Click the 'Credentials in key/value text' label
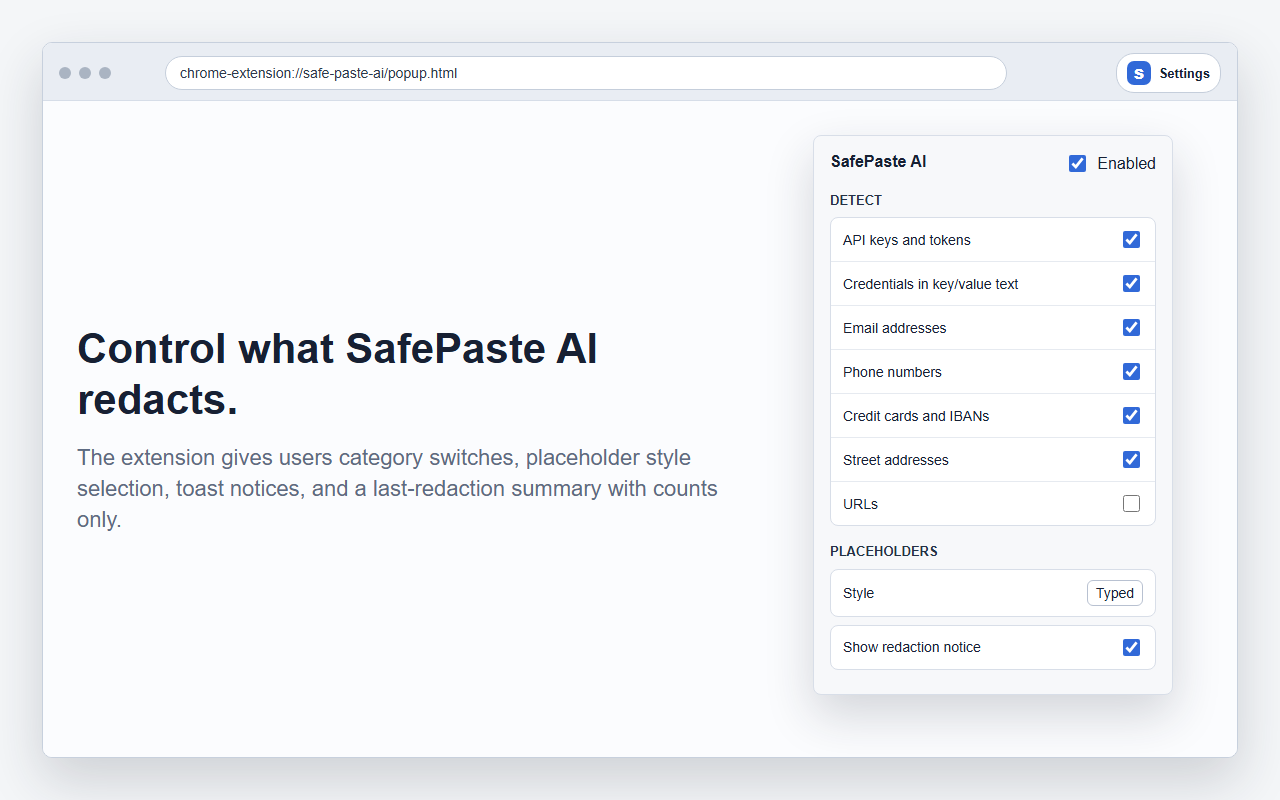The image size is (1280, 800). click(x=930, y=284)
